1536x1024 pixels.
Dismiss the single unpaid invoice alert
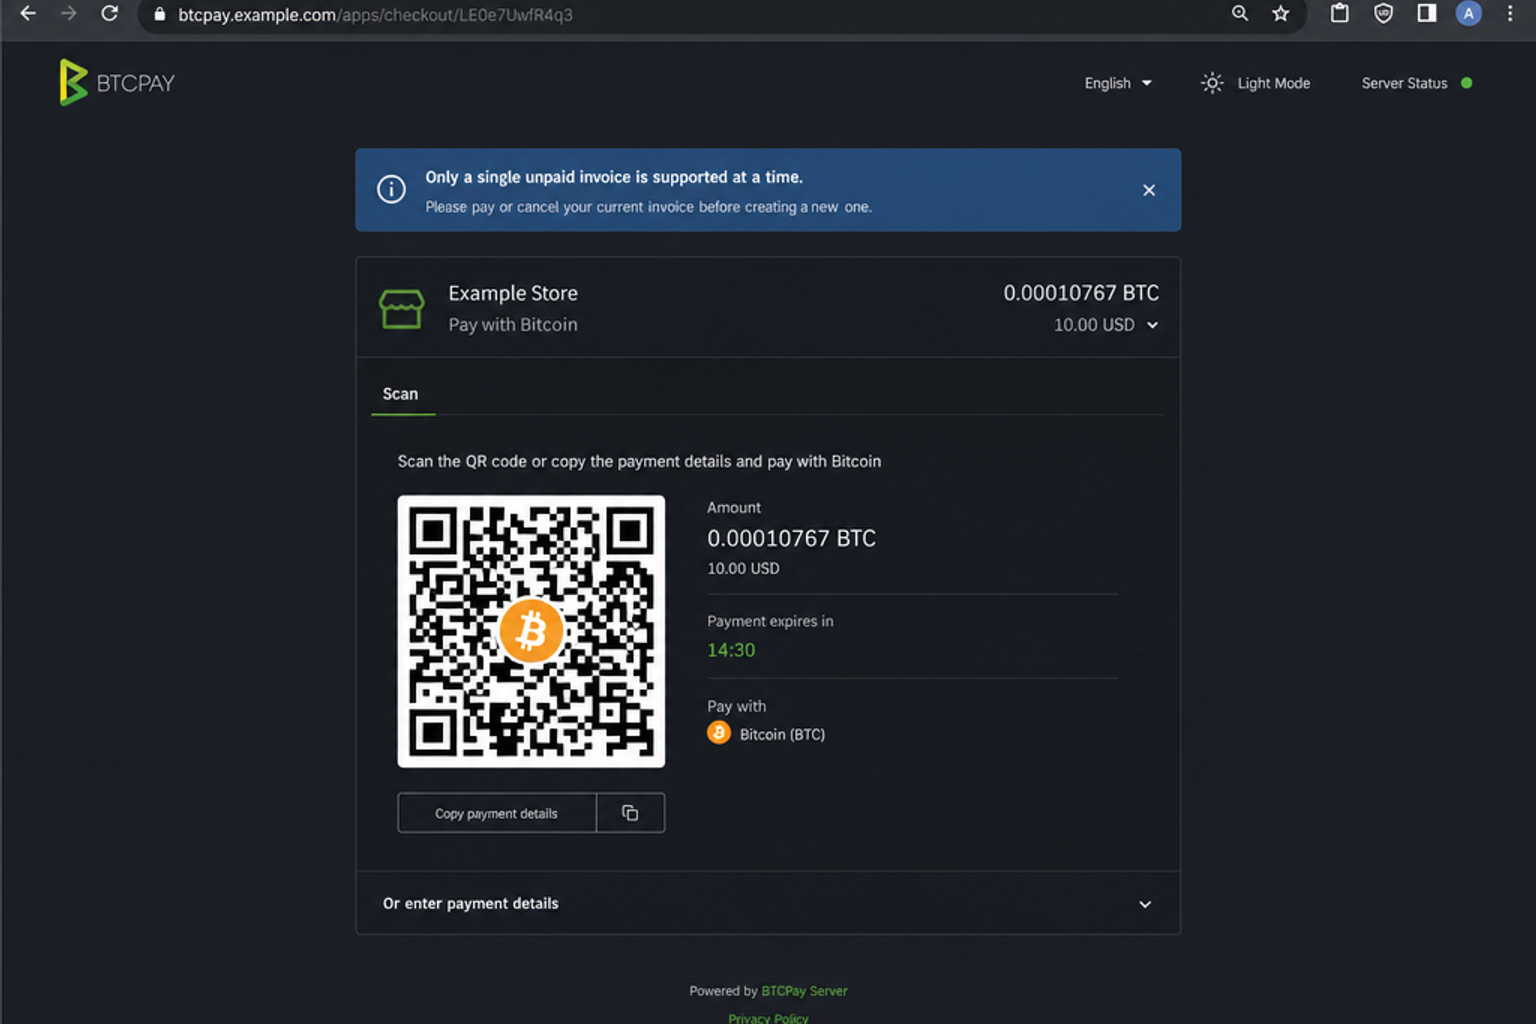pyautogui.click(x=1149, y=190)
